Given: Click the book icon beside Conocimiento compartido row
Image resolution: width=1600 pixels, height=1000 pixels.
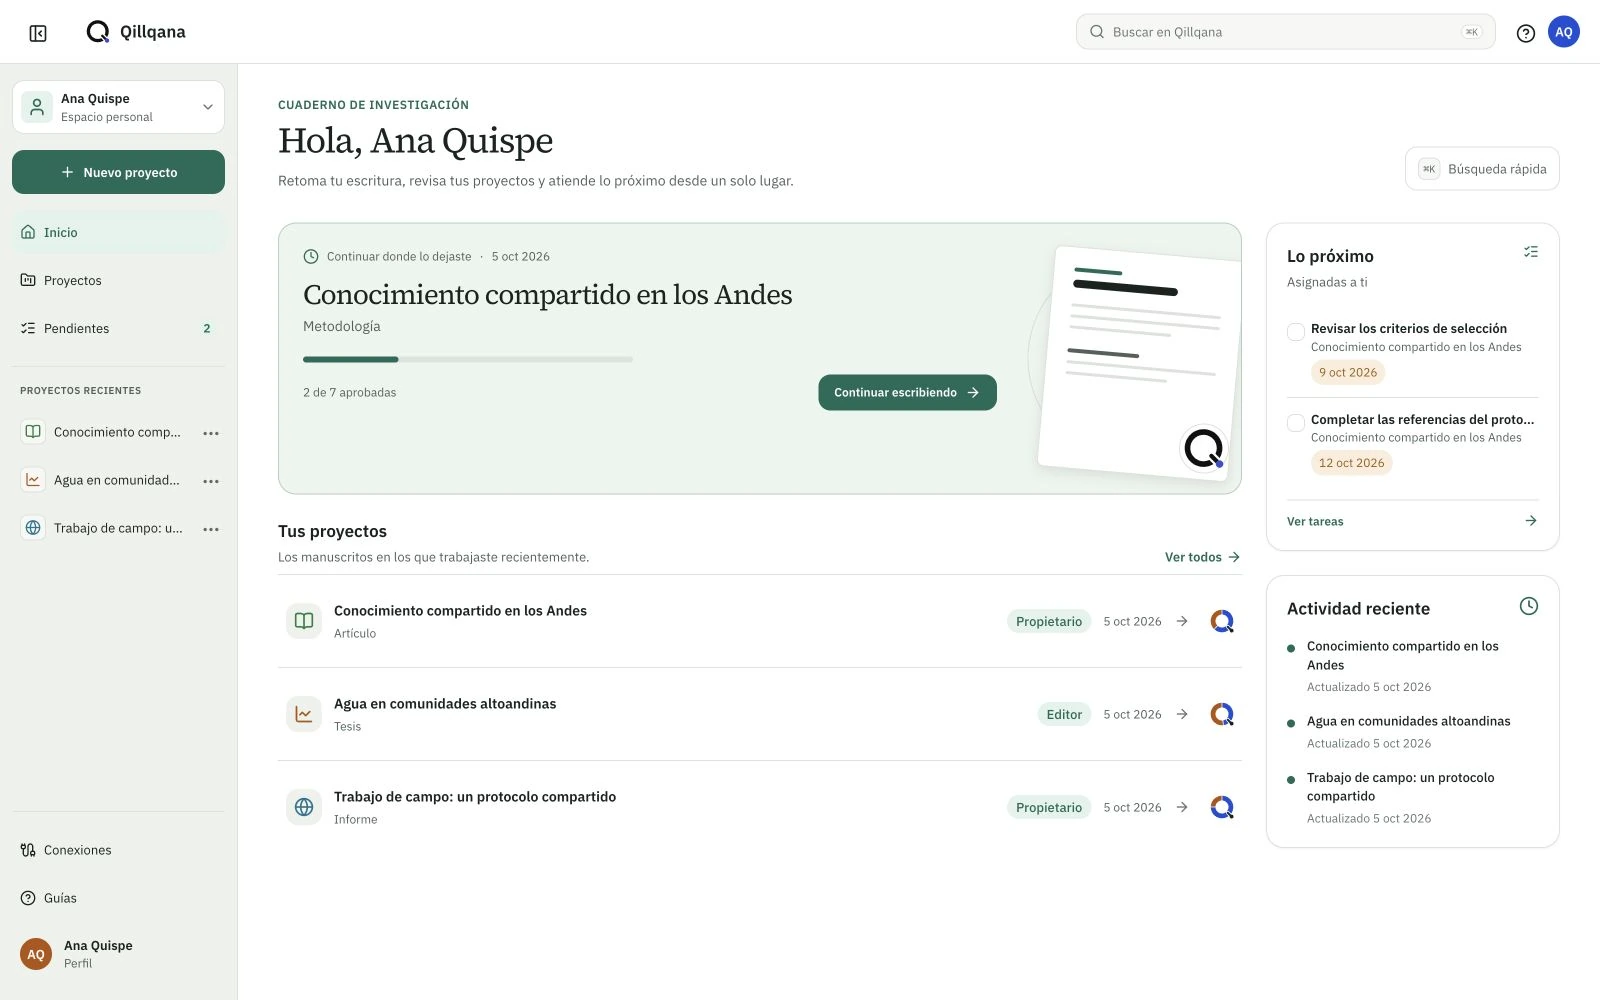Looking at the screenshot, I should [304, 621].
